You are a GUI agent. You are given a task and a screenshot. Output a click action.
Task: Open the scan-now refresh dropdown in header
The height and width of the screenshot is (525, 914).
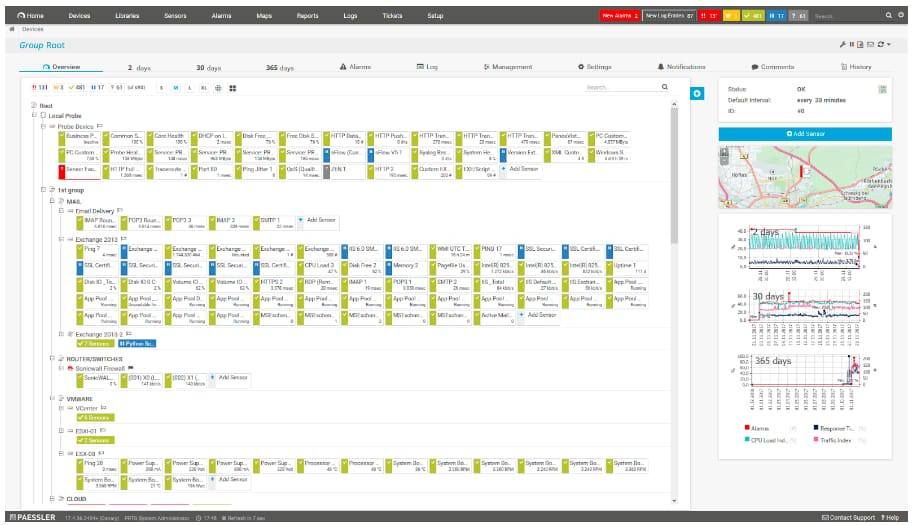click(884, 44)
